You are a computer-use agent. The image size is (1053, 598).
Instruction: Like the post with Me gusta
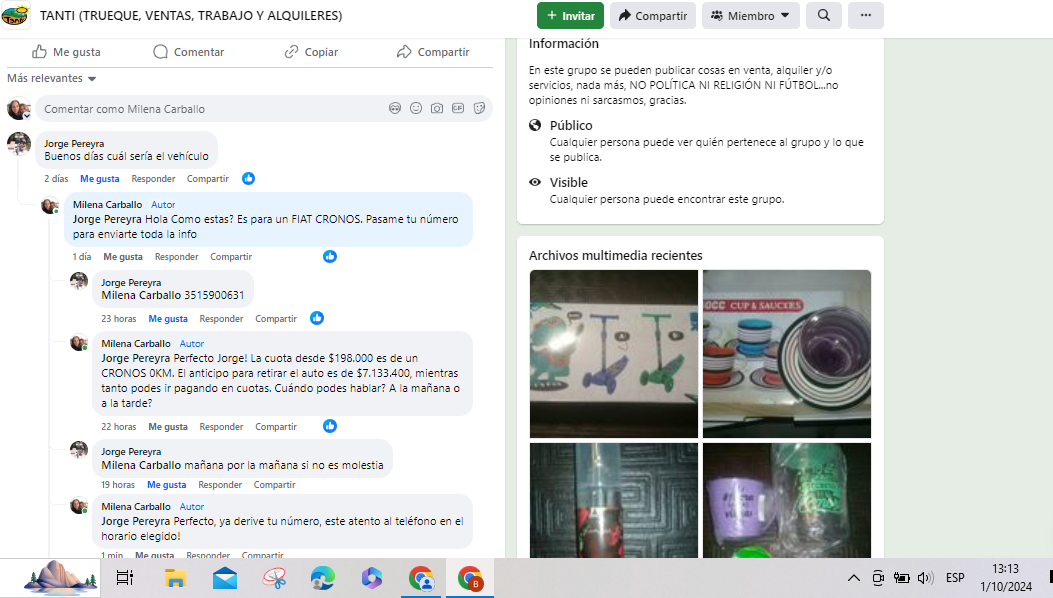pos(66,52)
